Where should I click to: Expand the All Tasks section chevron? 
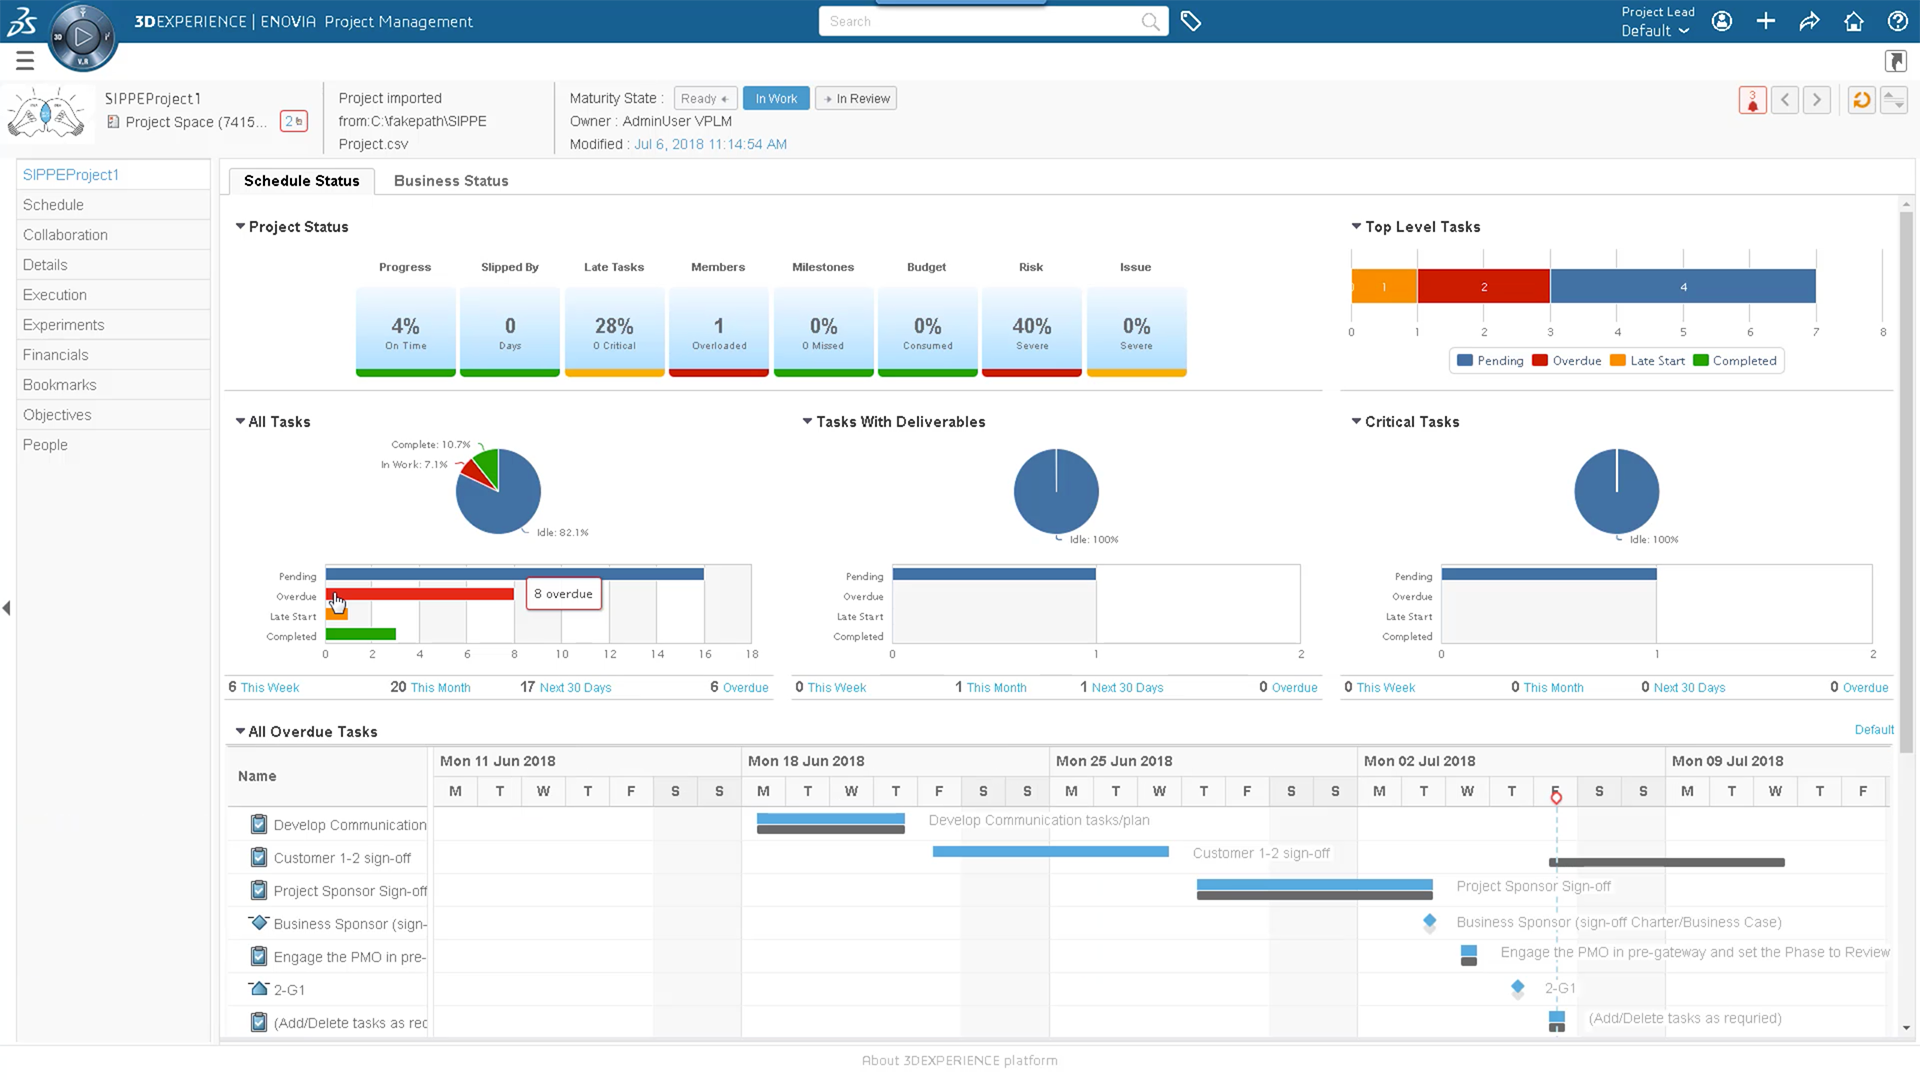241,421
